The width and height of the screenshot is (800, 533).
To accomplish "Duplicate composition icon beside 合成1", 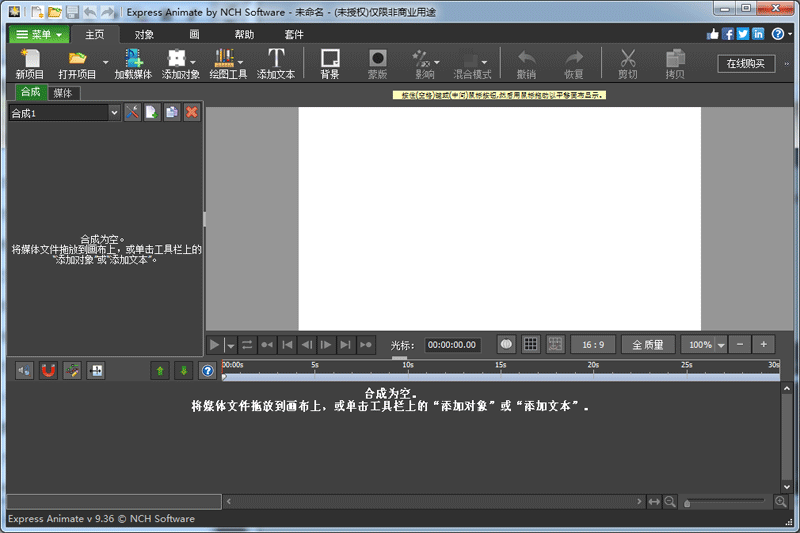I will (171, 112).
